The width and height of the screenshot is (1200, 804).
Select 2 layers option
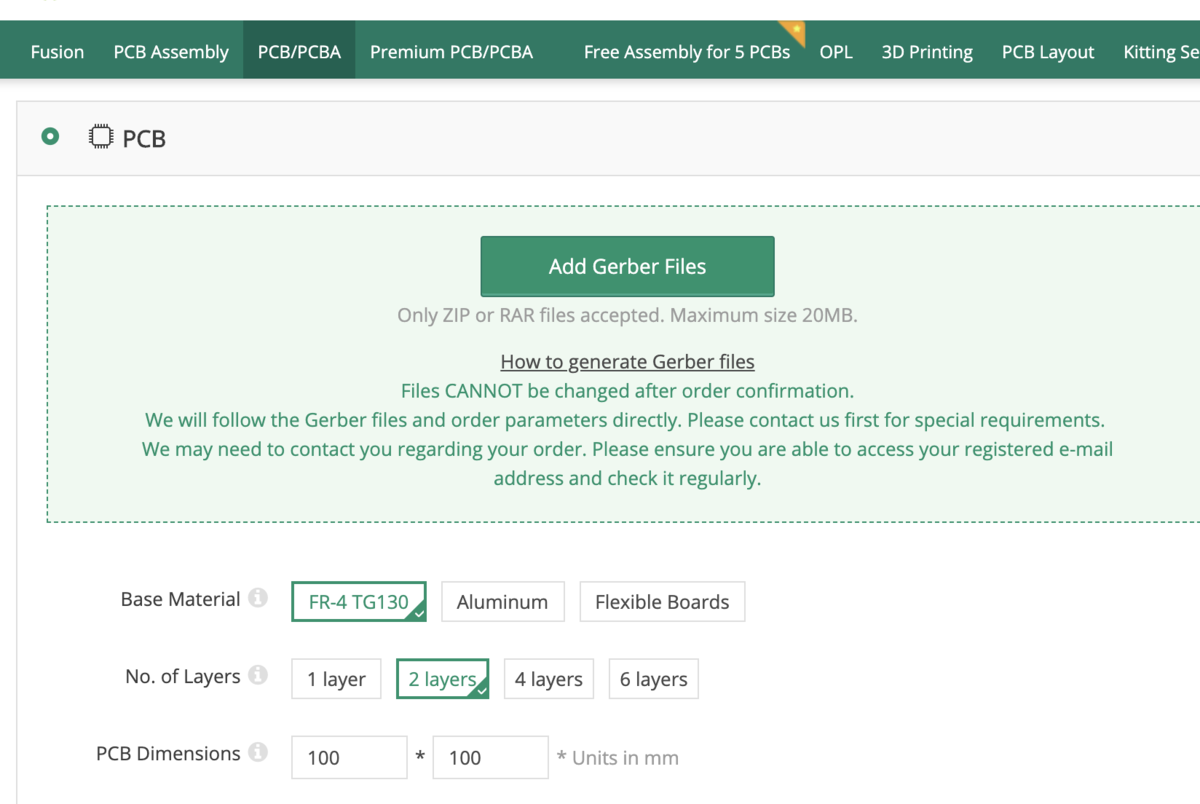coord(443,679)
